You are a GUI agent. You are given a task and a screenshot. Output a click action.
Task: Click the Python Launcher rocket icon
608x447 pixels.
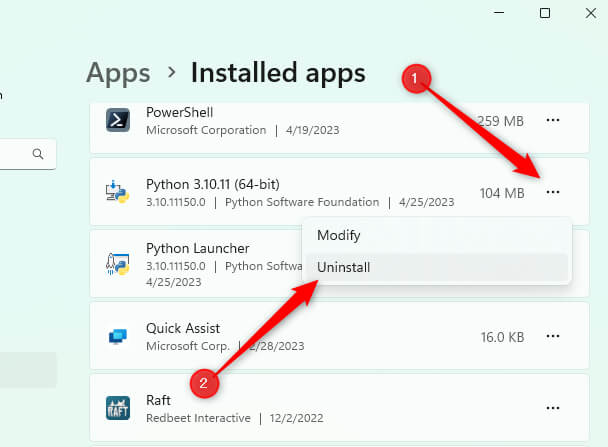(118, 264)
